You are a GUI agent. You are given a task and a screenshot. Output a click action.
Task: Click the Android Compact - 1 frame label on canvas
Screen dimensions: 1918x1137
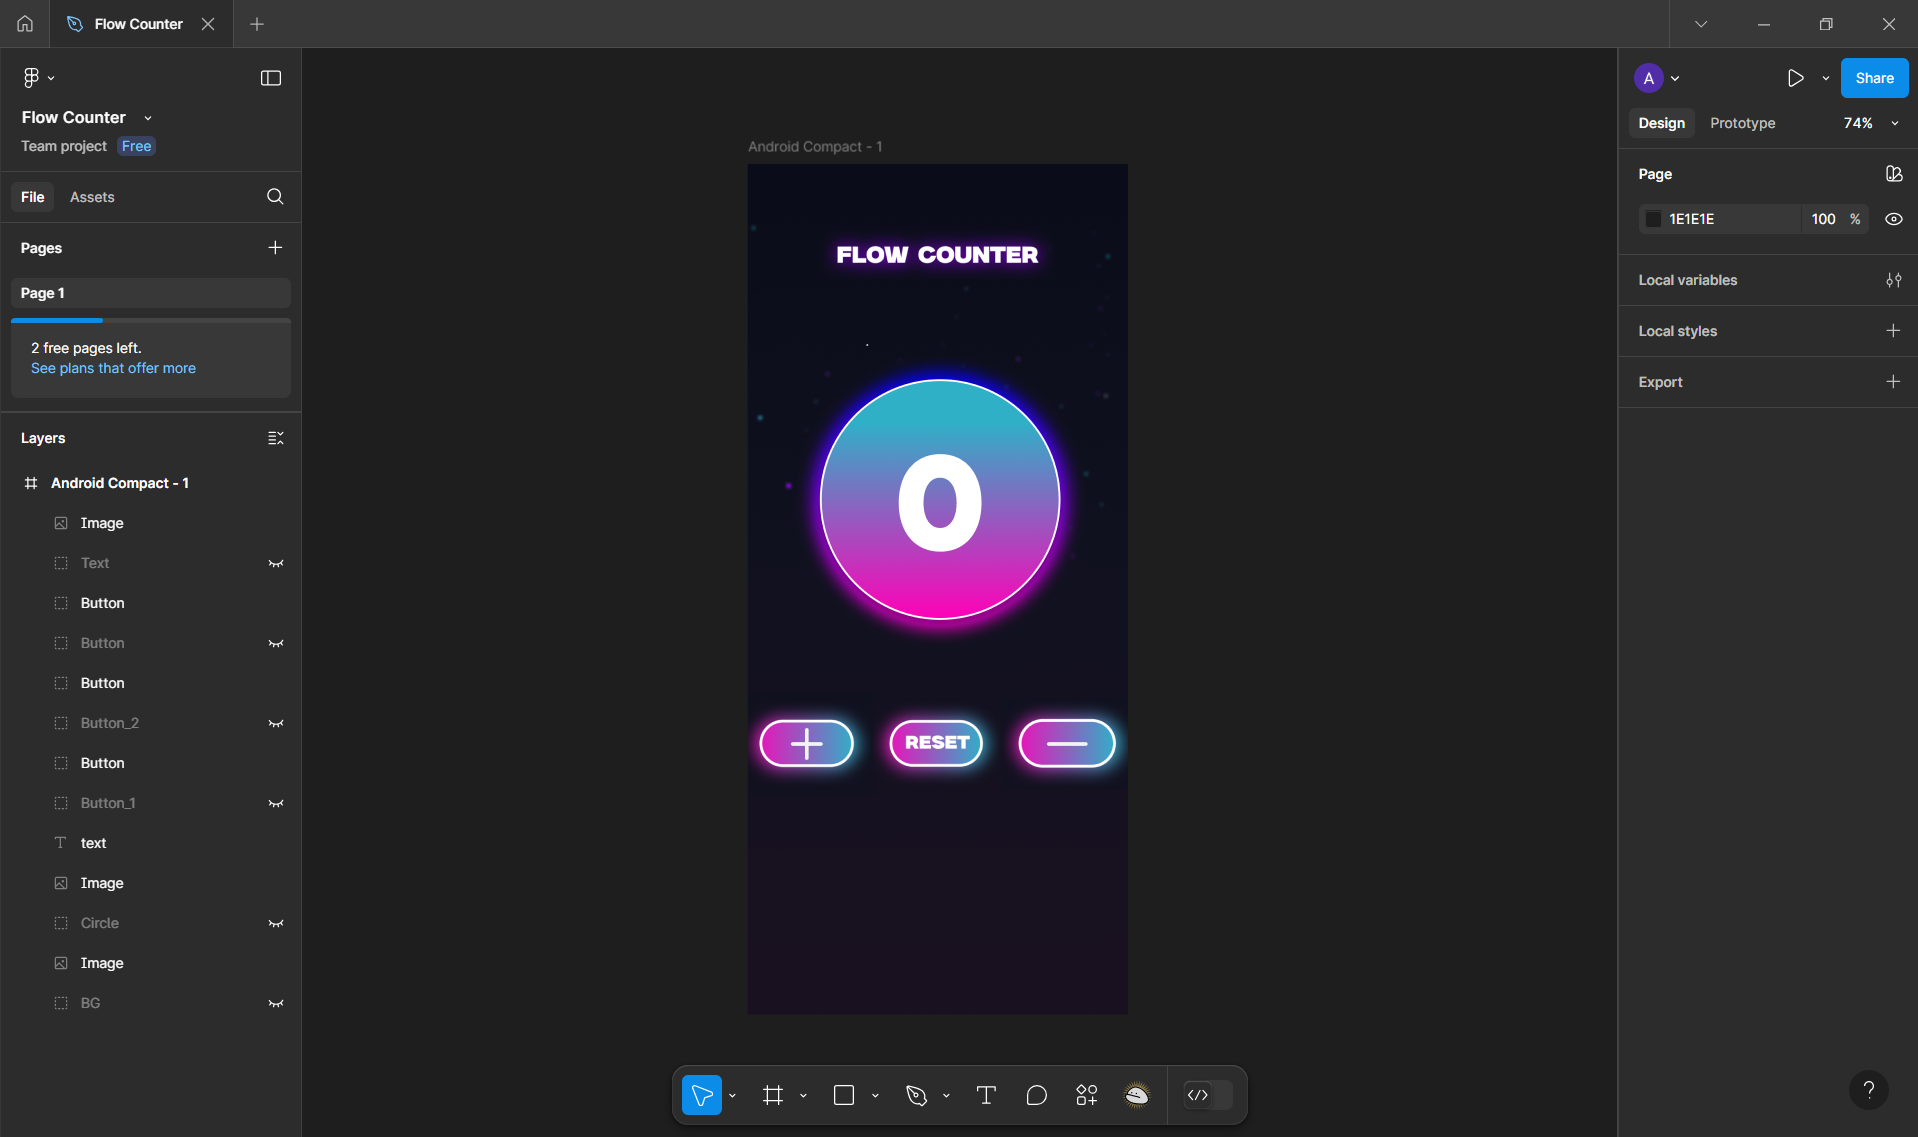tap(815, 146)
